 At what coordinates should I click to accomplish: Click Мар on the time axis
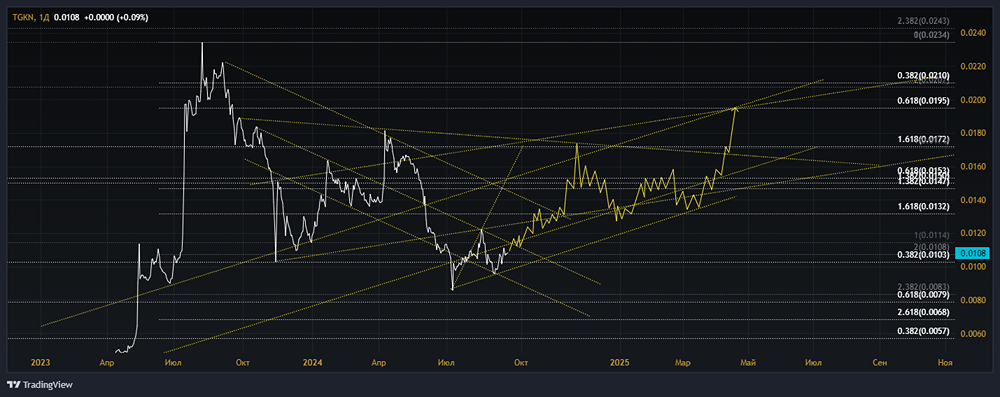pos(683,363)
